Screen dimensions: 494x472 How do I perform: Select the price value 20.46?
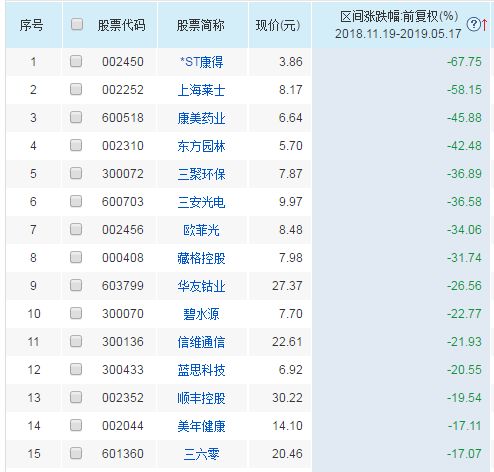287,454
